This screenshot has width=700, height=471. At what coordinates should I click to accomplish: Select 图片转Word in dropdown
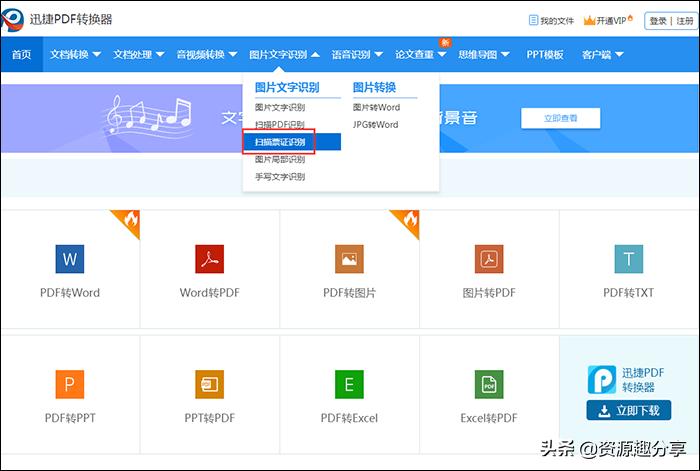point(376,107)
